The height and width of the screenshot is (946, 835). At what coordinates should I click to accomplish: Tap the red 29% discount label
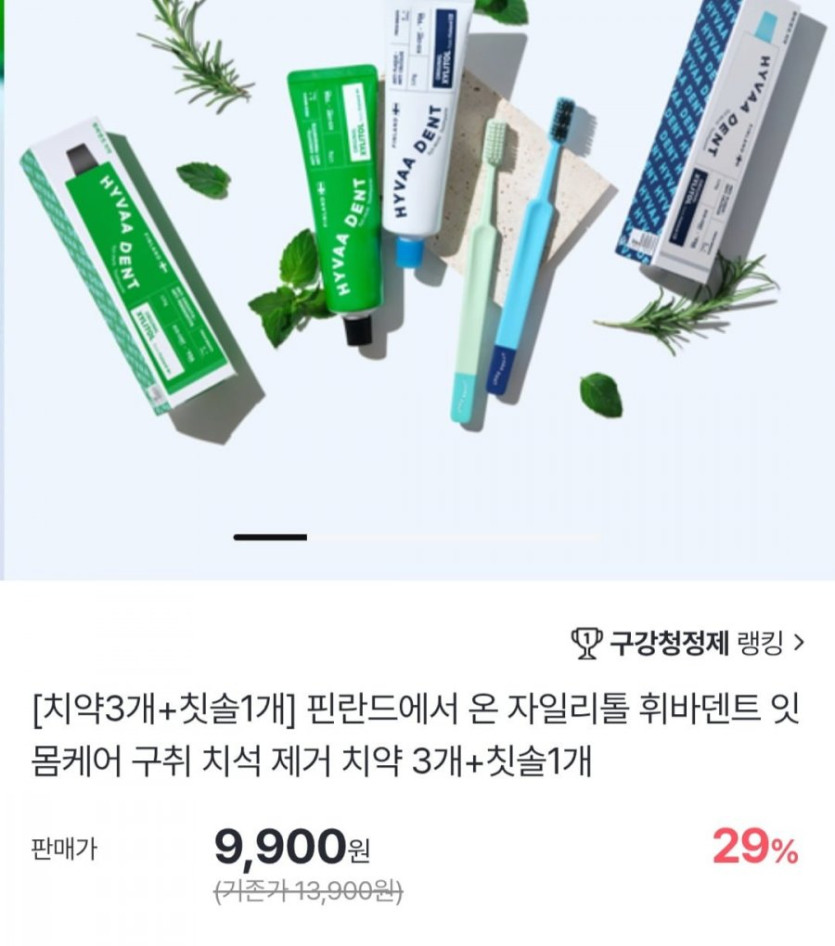click(x=755, y=848)
